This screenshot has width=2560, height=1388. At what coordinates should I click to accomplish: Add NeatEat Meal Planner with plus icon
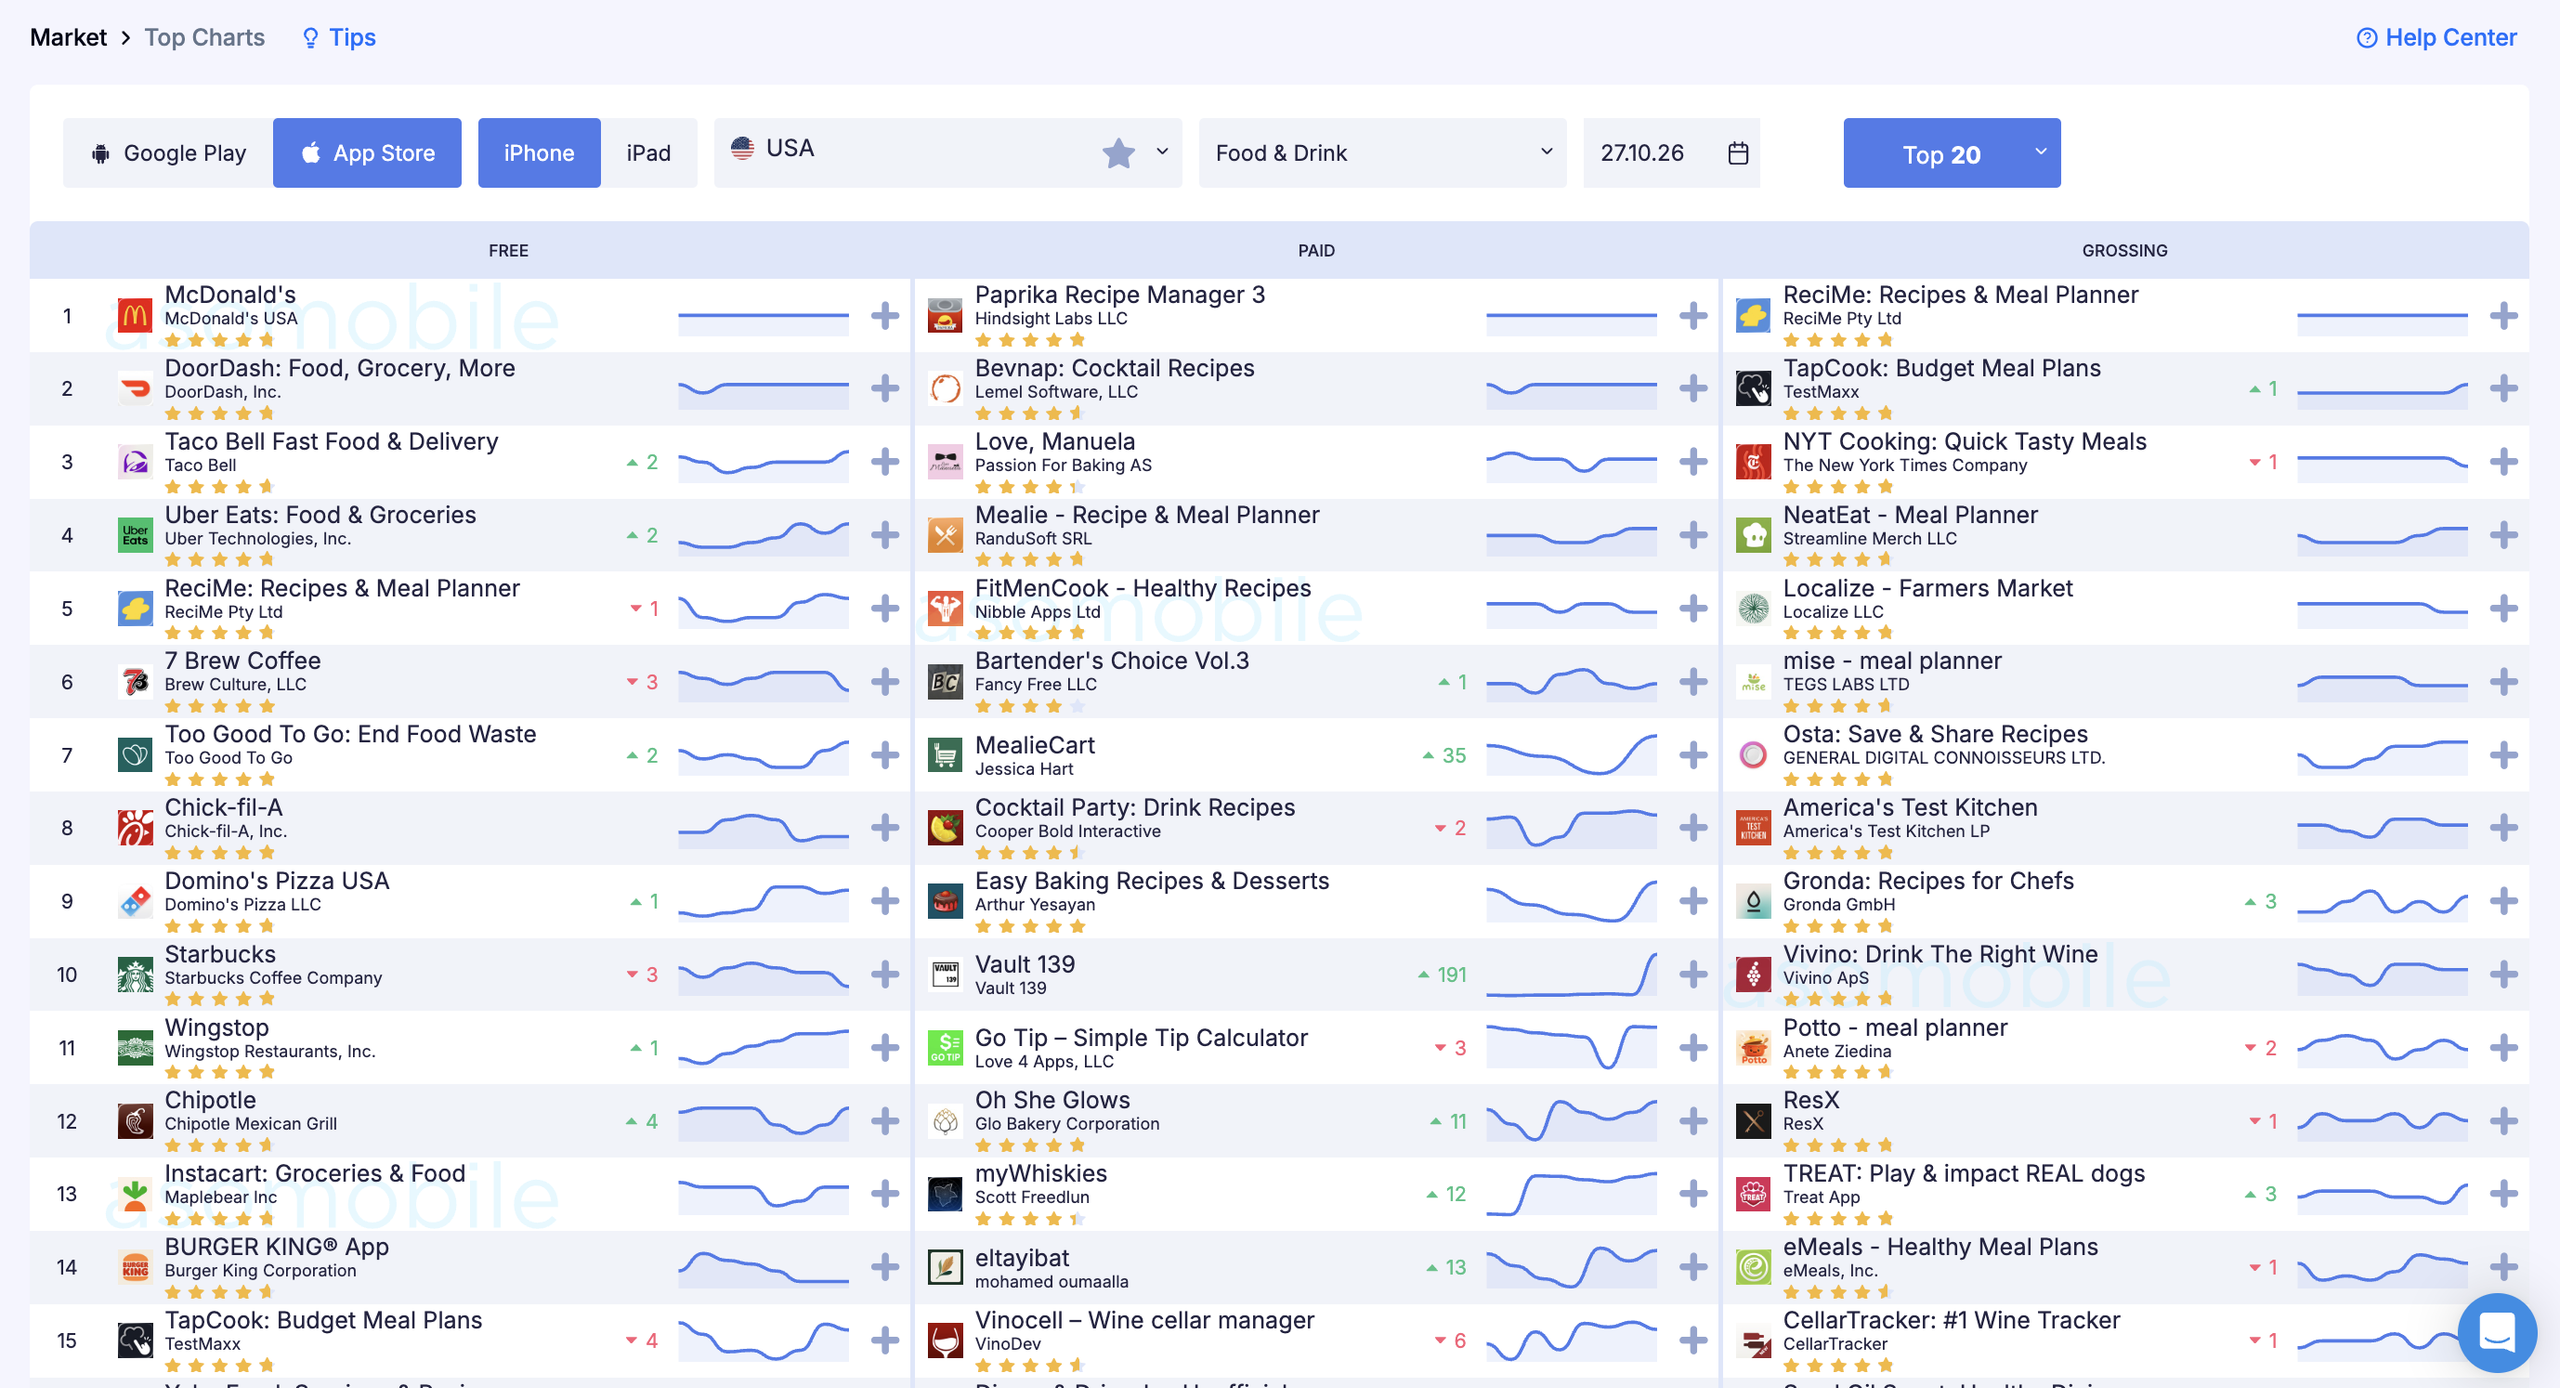[2504, 535]
